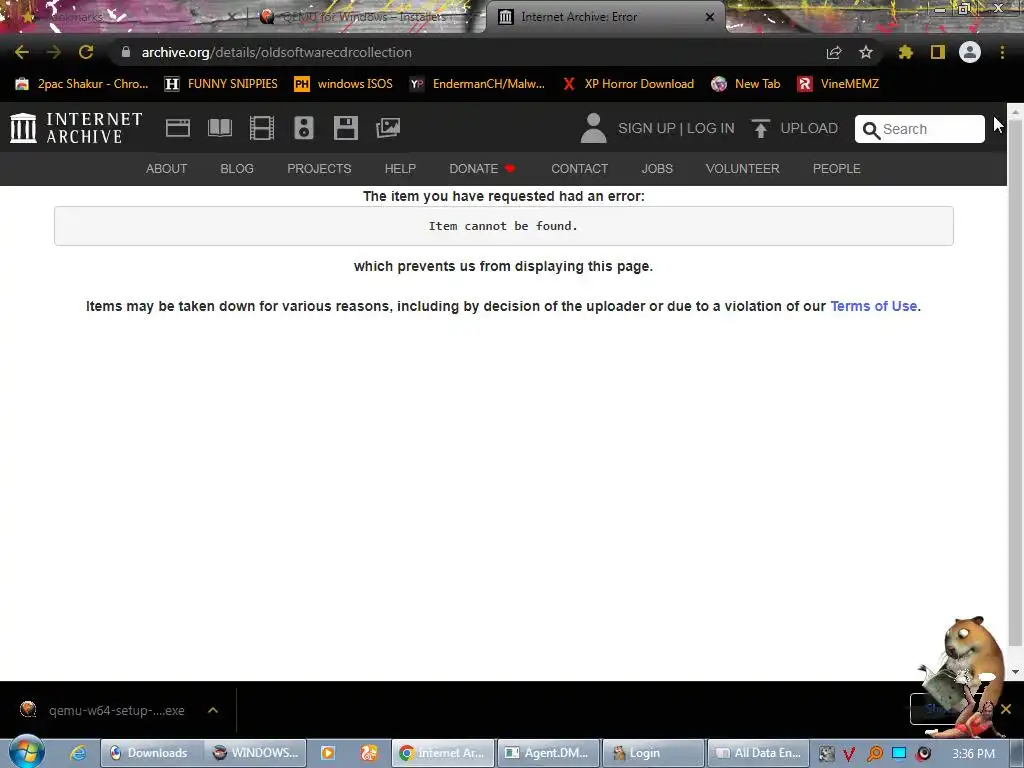Screen dimensions: 1024x768
Task: Click the user silhouette icon
Action: 594,128
